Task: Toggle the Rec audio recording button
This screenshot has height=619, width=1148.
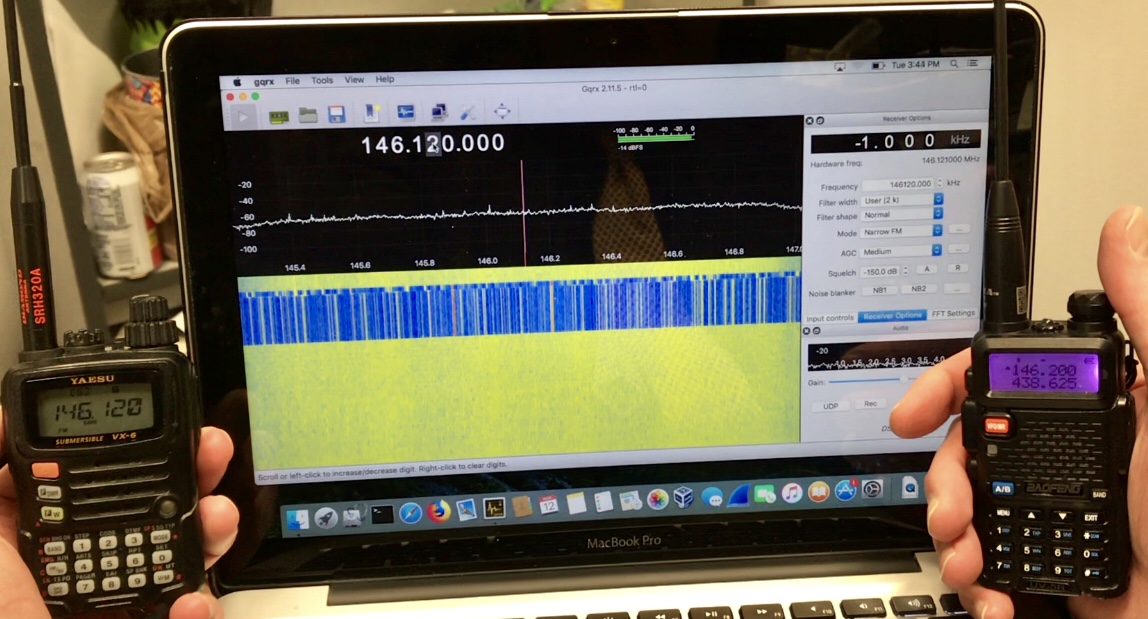Action: point(870,404)
